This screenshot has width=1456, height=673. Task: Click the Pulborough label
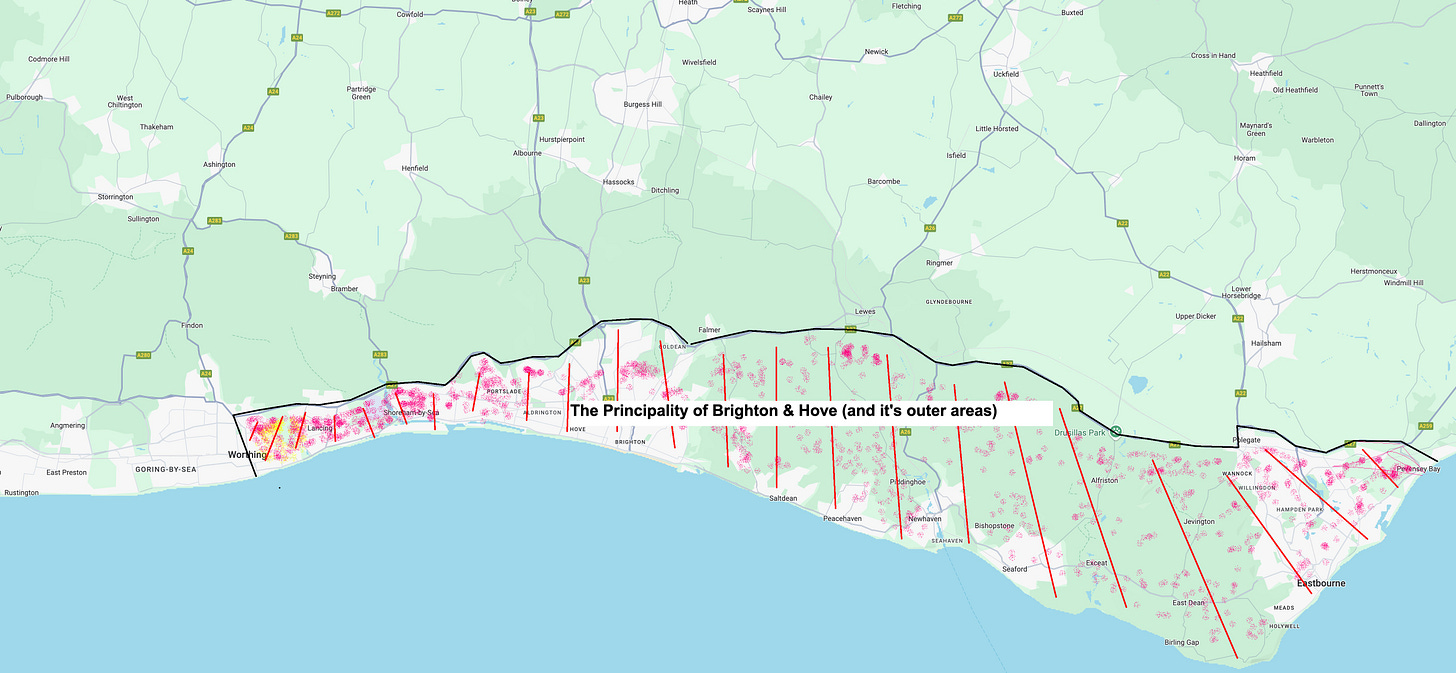coord(24,97)
